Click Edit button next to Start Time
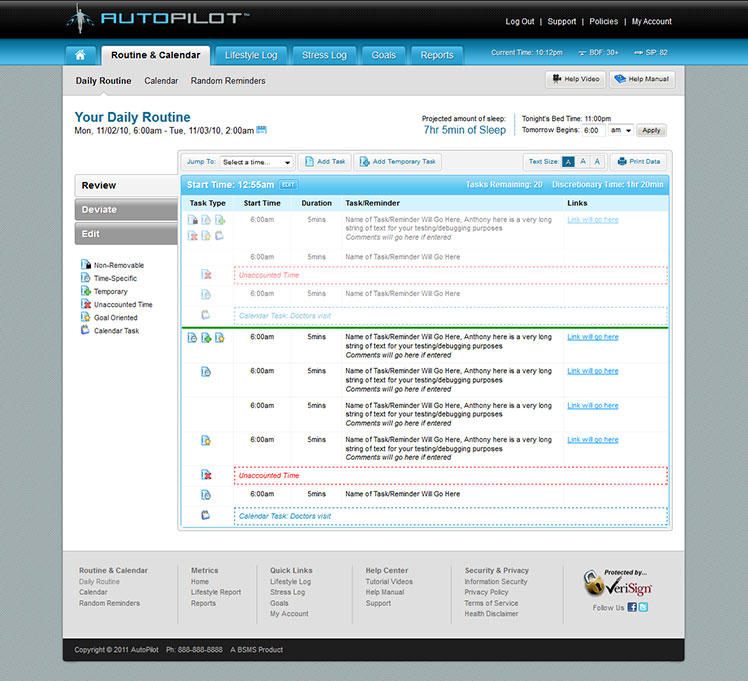748x681 pixels. 288,185
